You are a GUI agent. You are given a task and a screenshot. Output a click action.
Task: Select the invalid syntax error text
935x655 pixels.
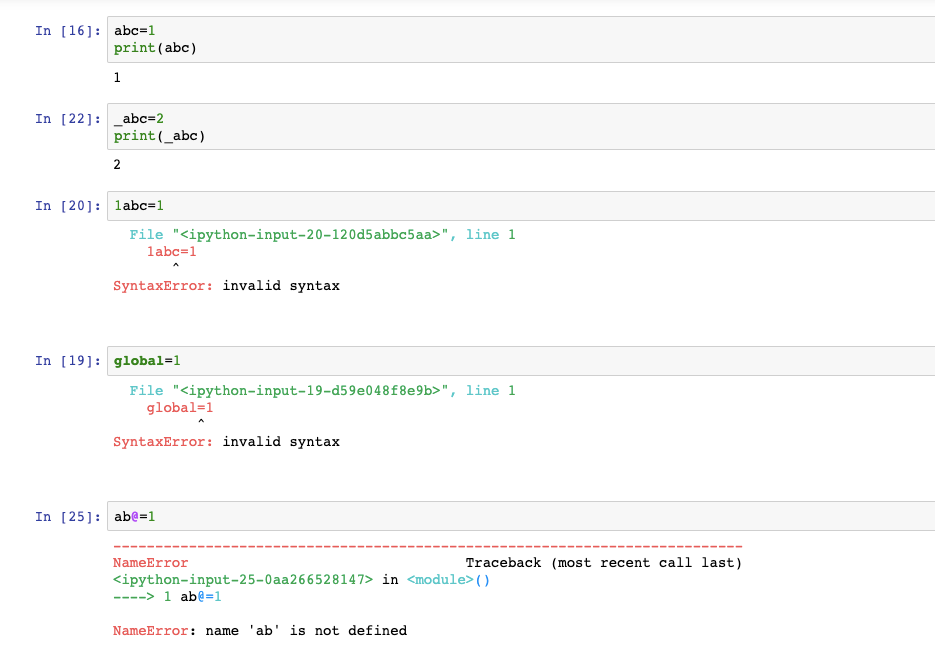280,441
